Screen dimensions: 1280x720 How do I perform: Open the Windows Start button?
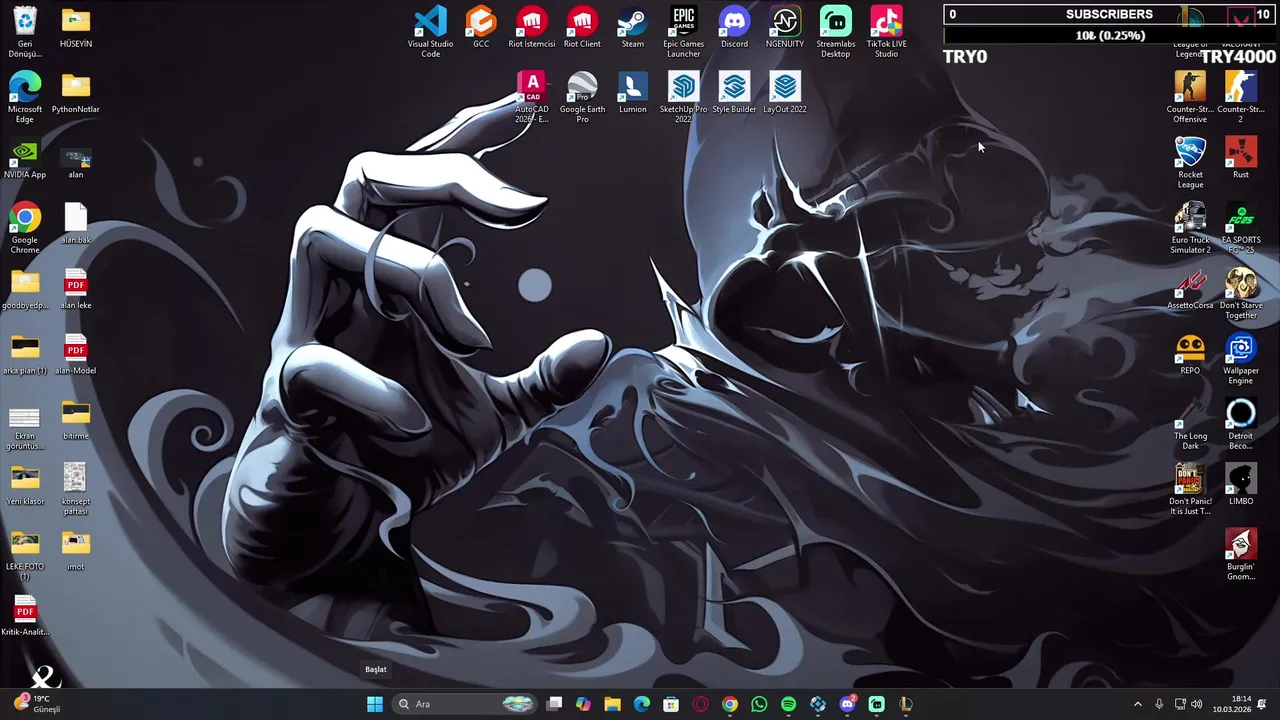(x=374, y=704)
